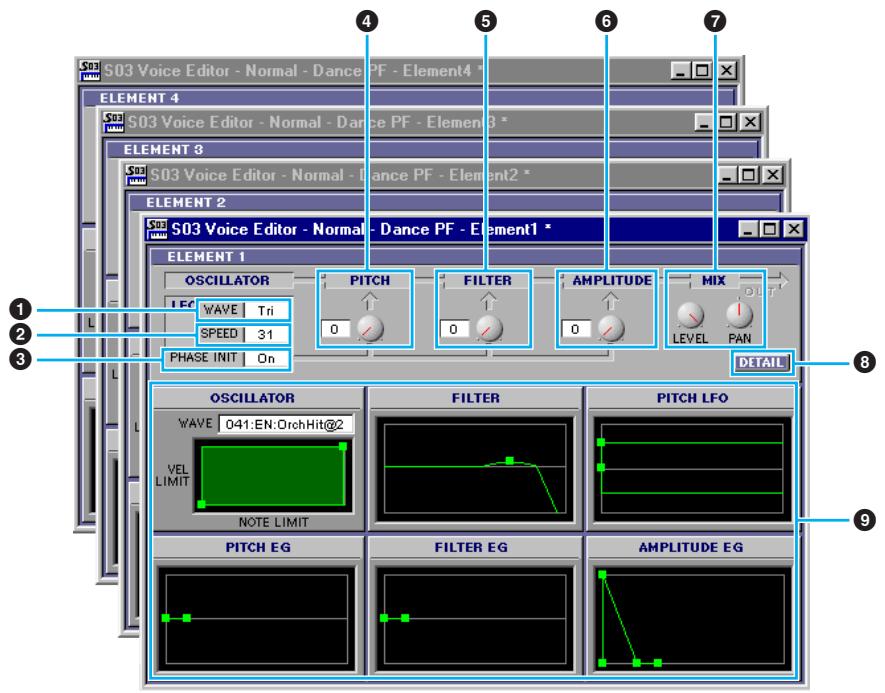This screenshot has width=885, height=693.
Task: Click the S03 app icon in Element3 window title bar
Action: pos(113,122)
